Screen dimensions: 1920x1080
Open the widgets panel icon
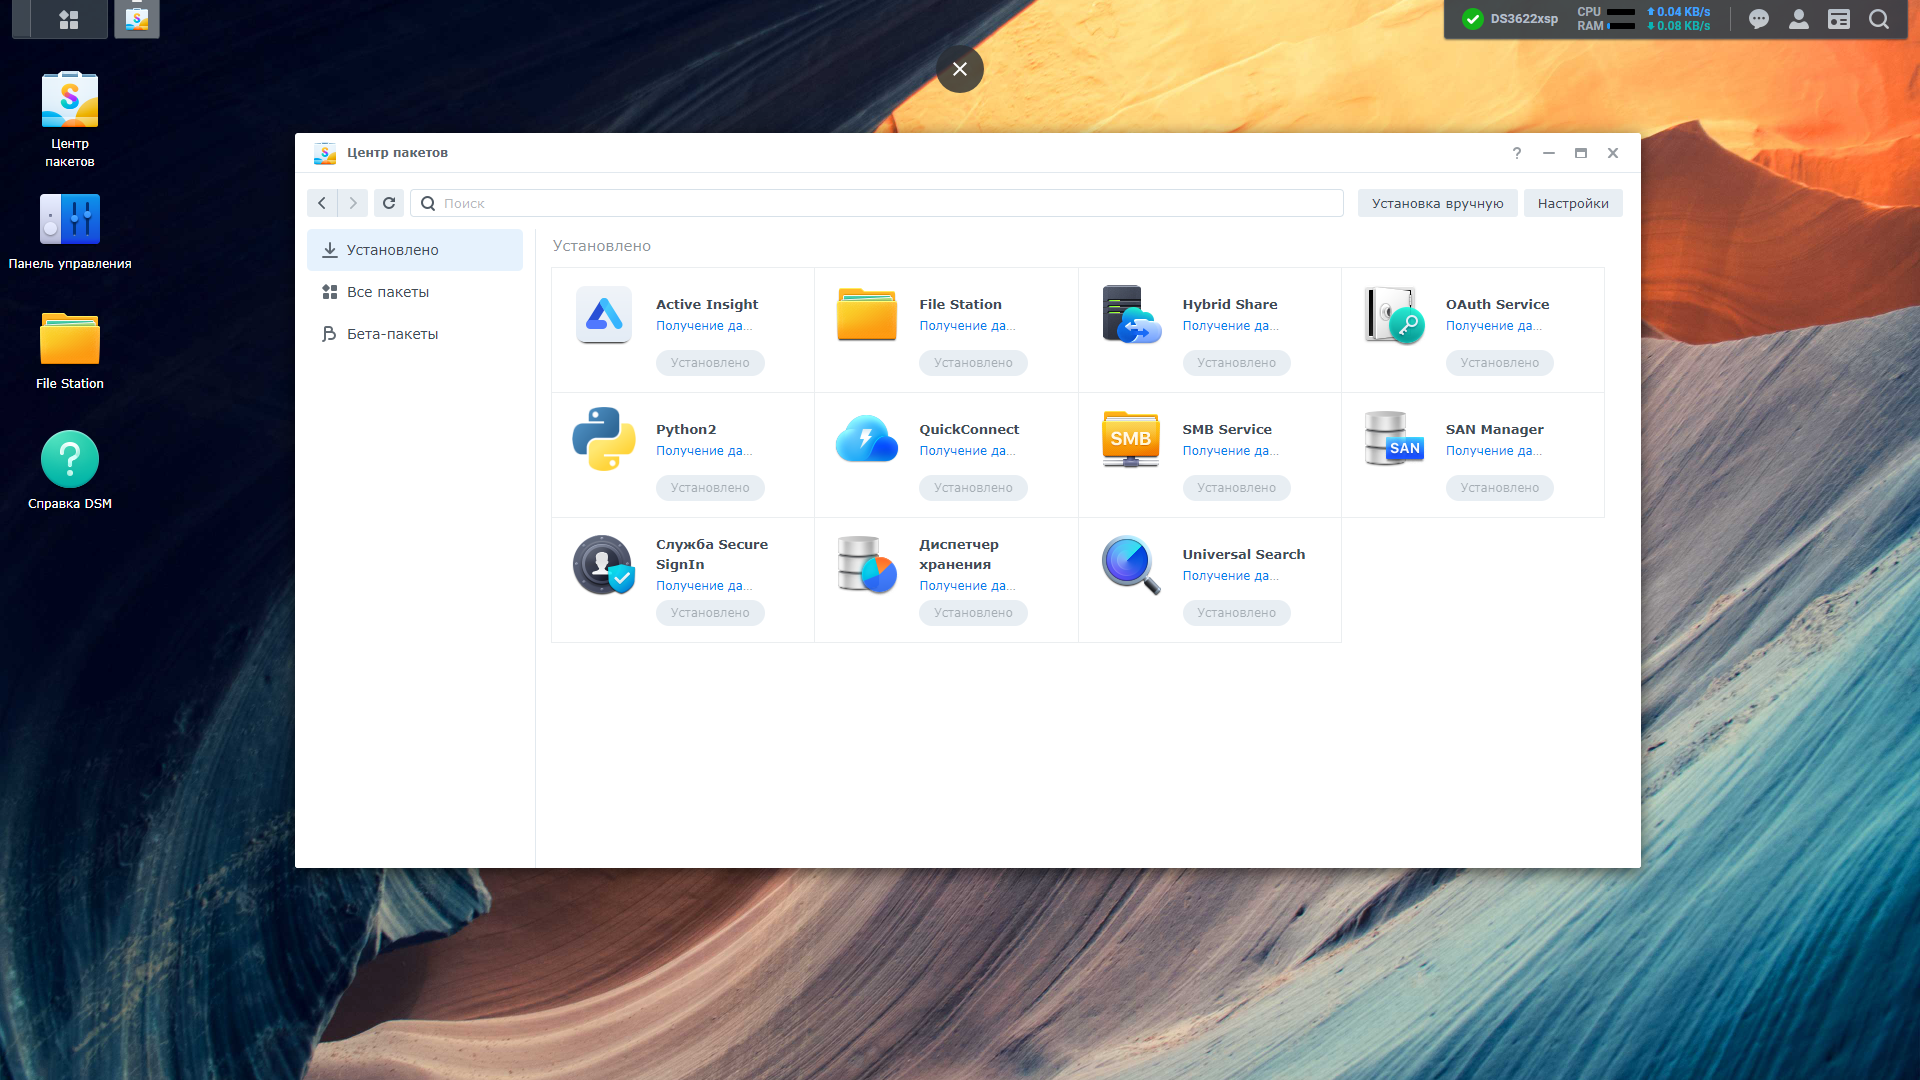[1839, 19]
